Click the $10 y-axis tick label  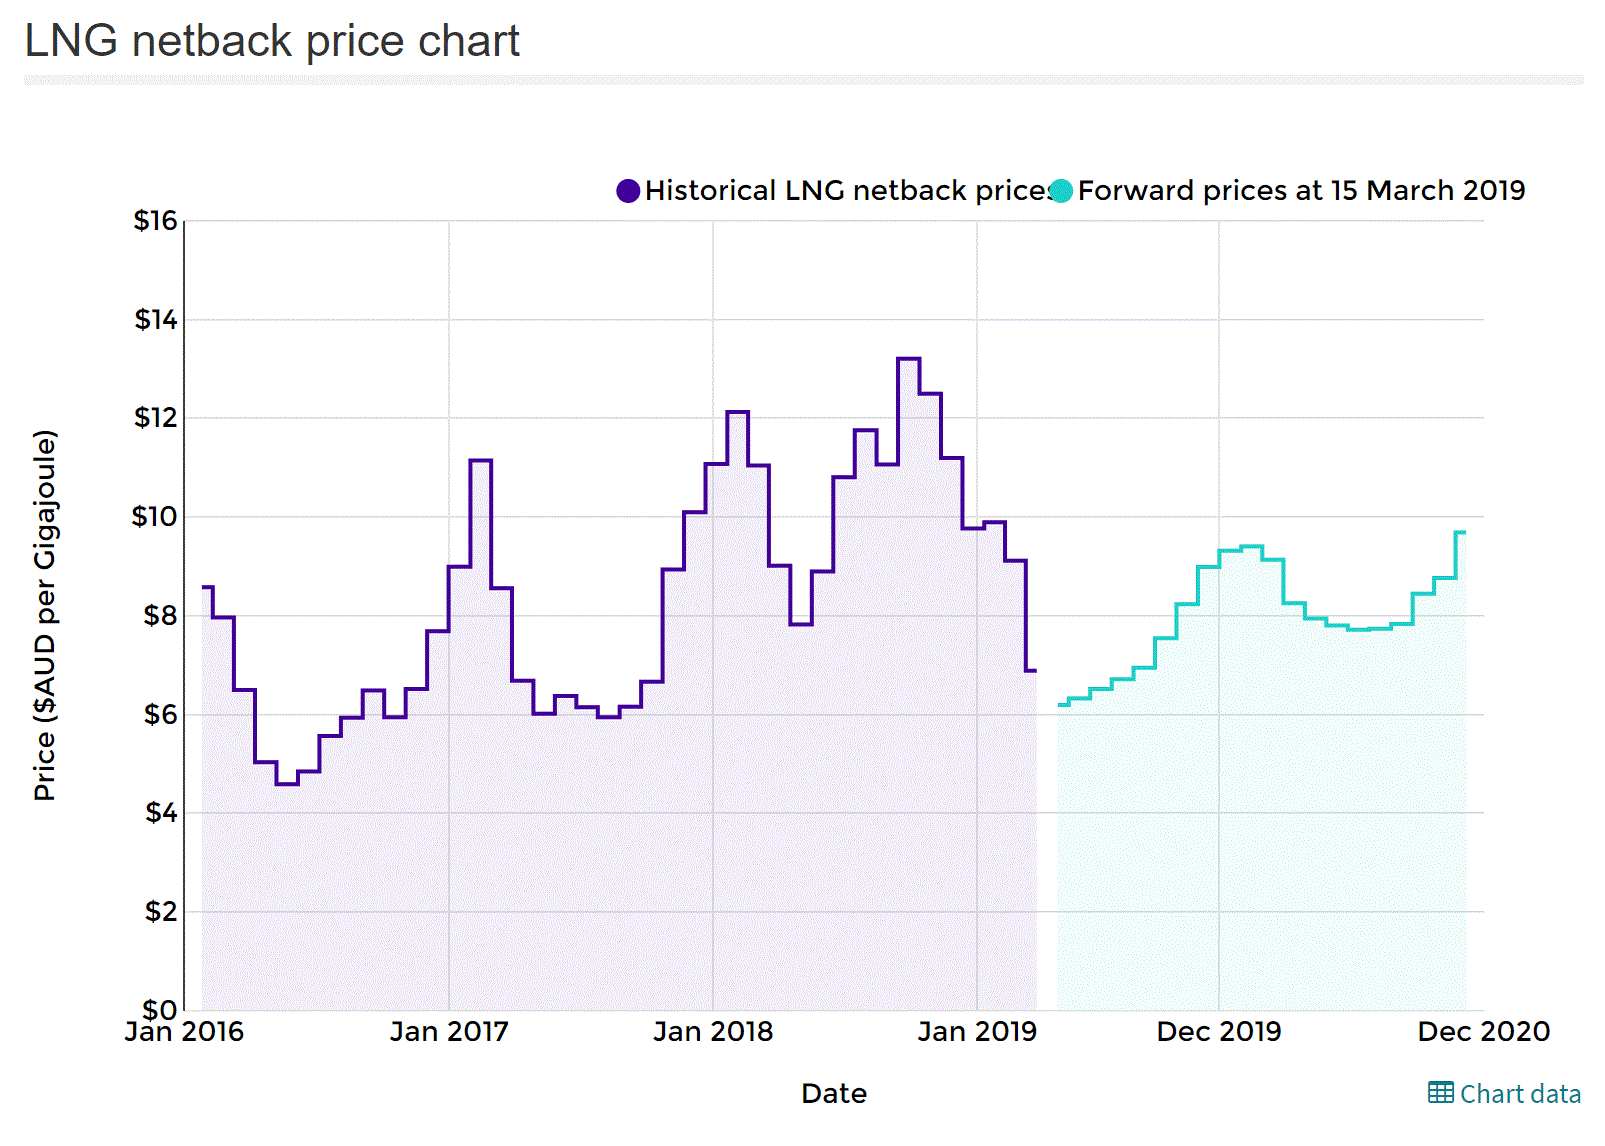(x=154, y=517)
